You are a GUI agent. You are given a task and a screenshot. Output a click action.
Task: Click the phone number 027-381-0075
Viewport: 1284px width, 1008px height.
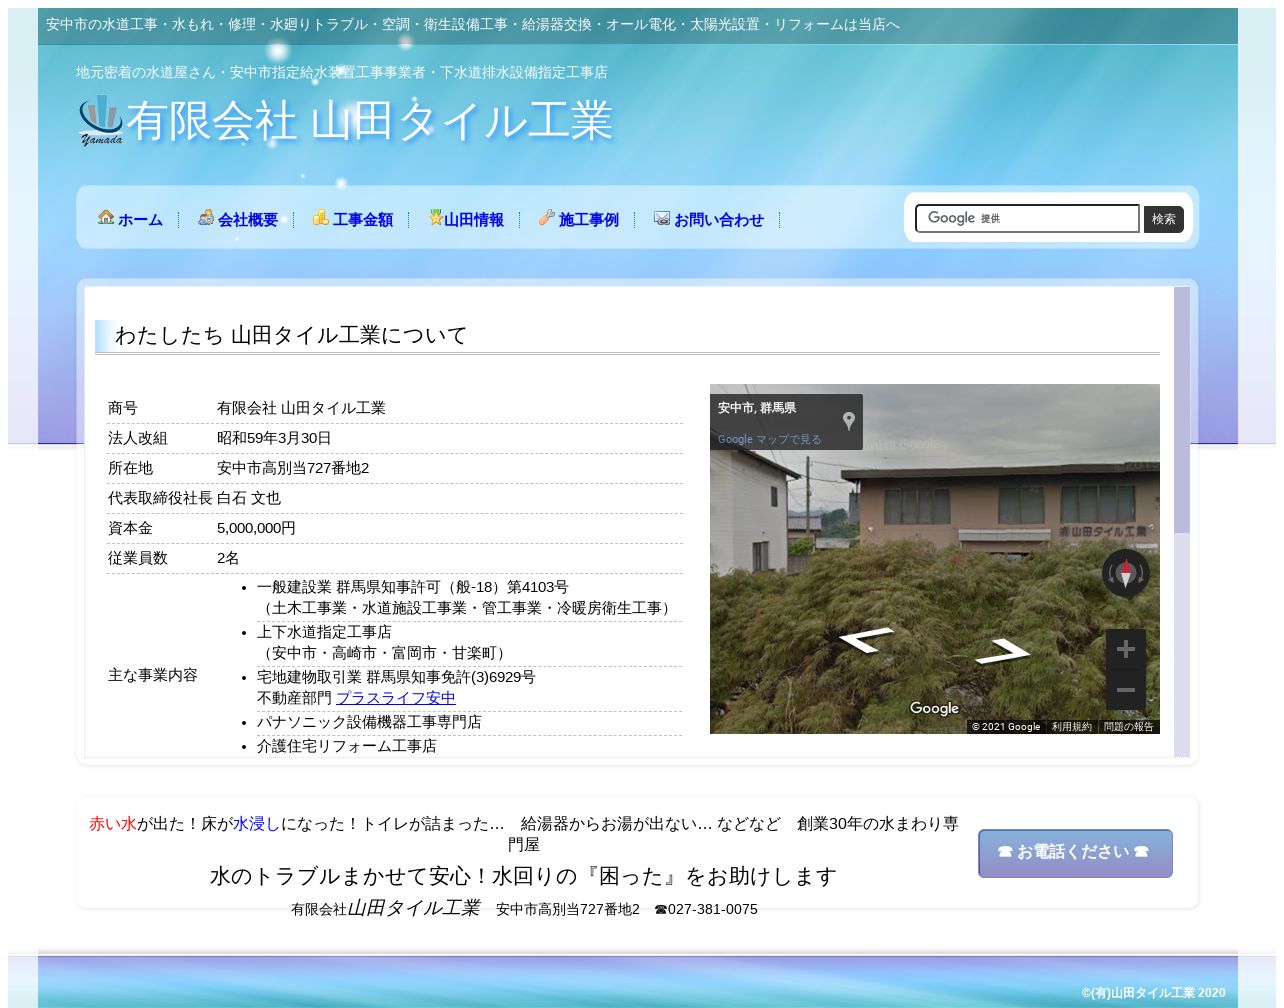pos(713,909)
